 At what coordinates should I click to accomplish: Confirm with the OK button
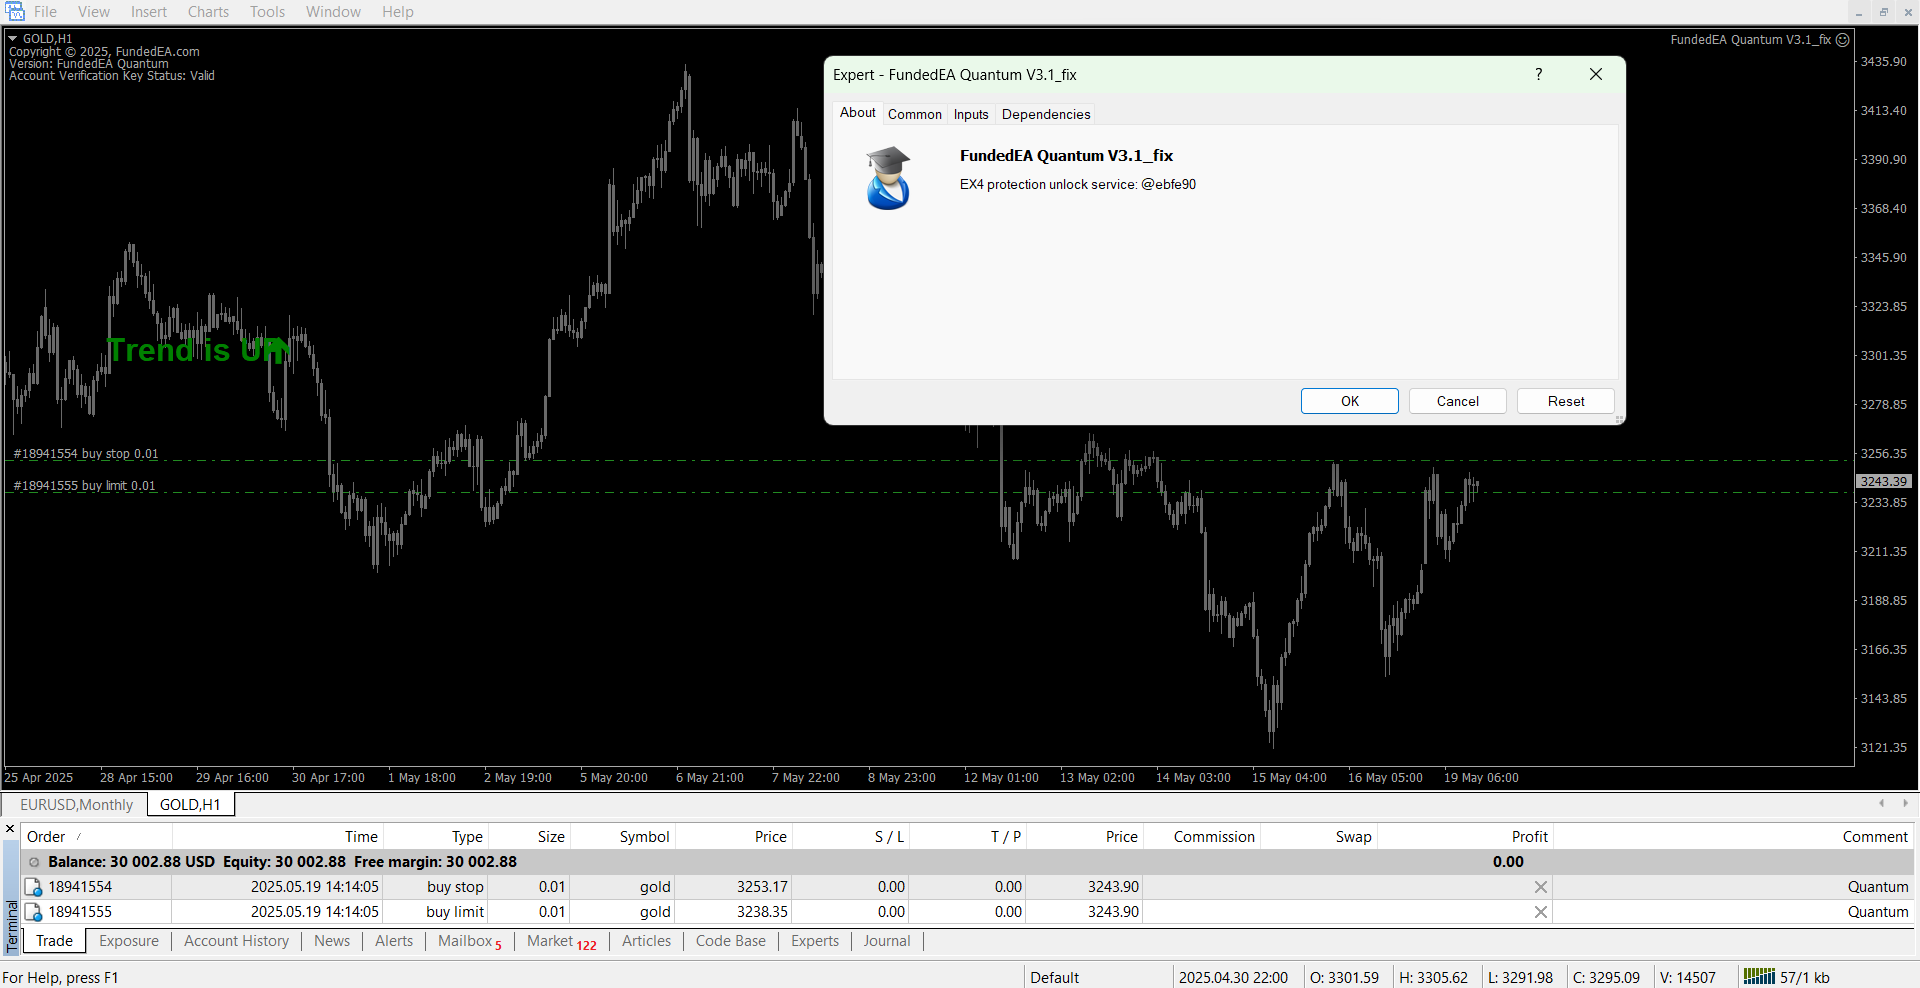pos(1350,401)
